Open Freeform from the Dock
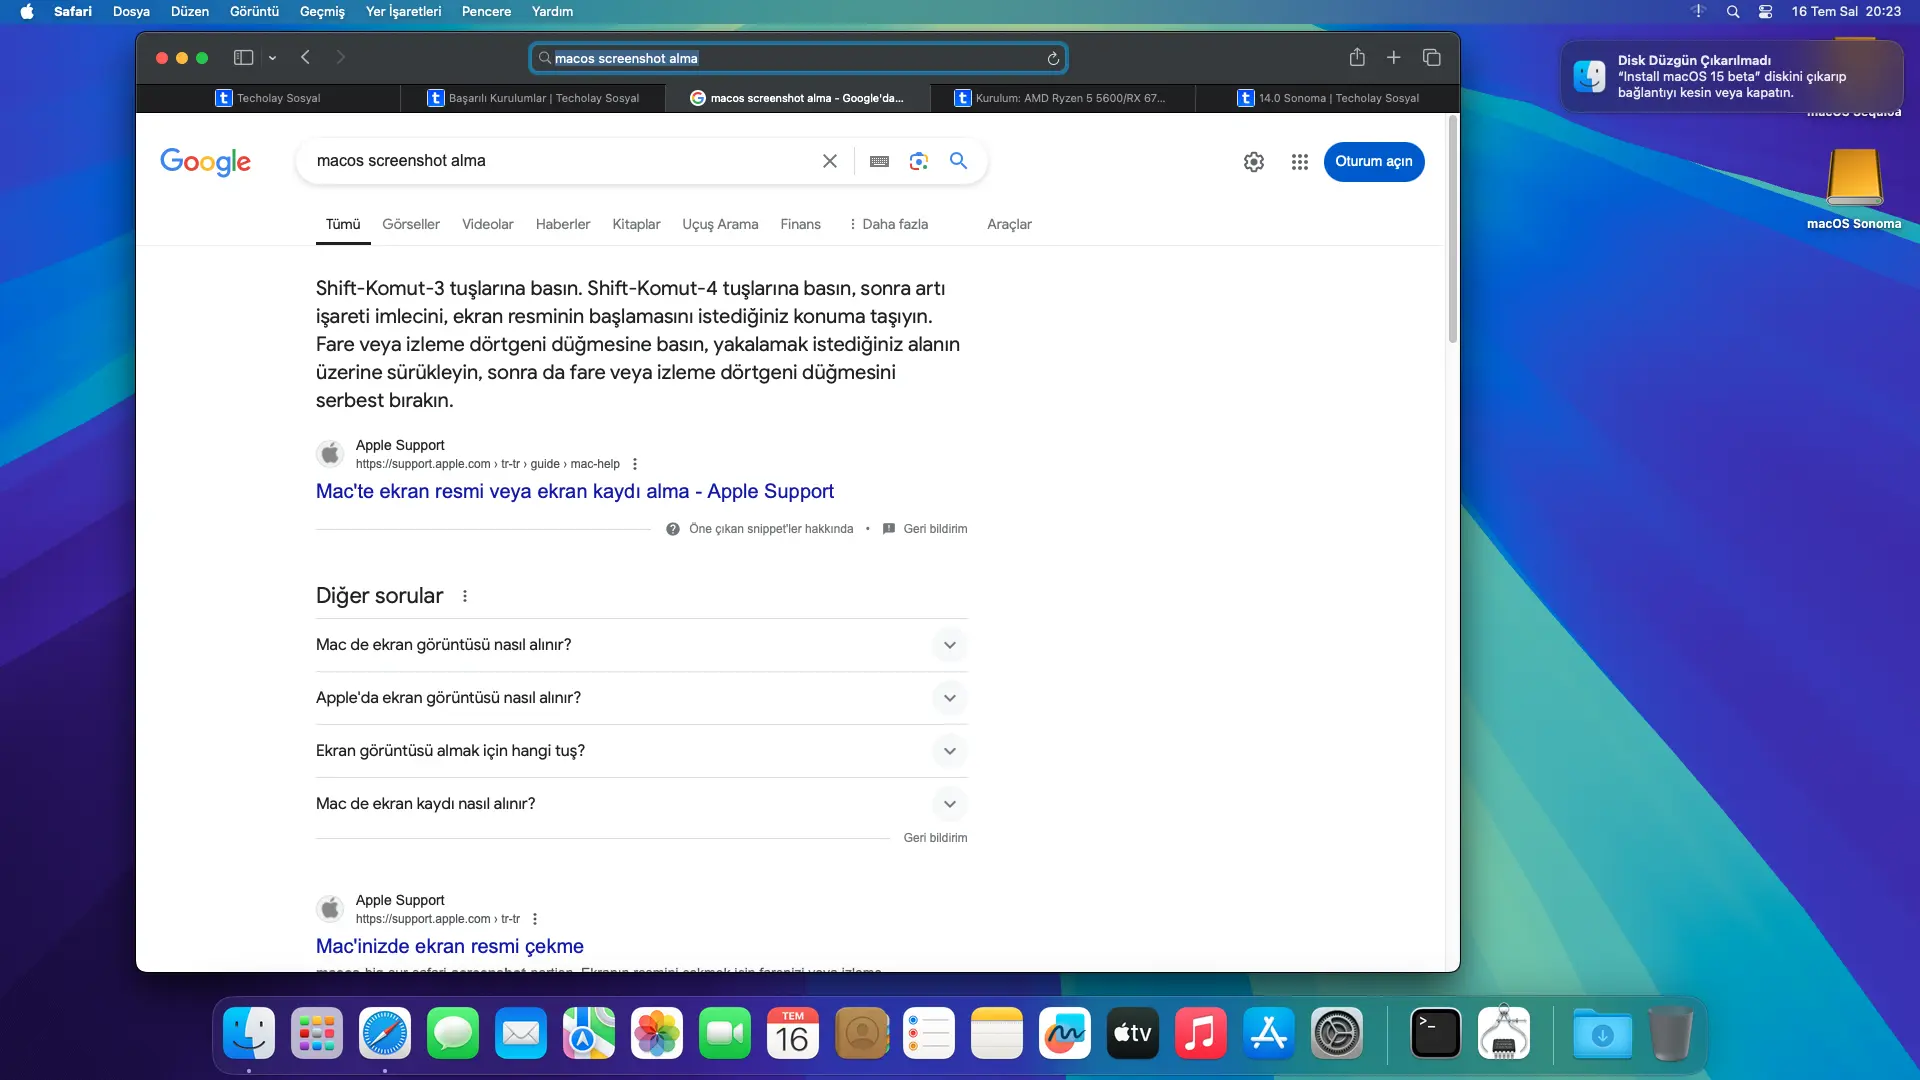The height and width of the screenshot is (1080, 1920). pos(1065,1034)
